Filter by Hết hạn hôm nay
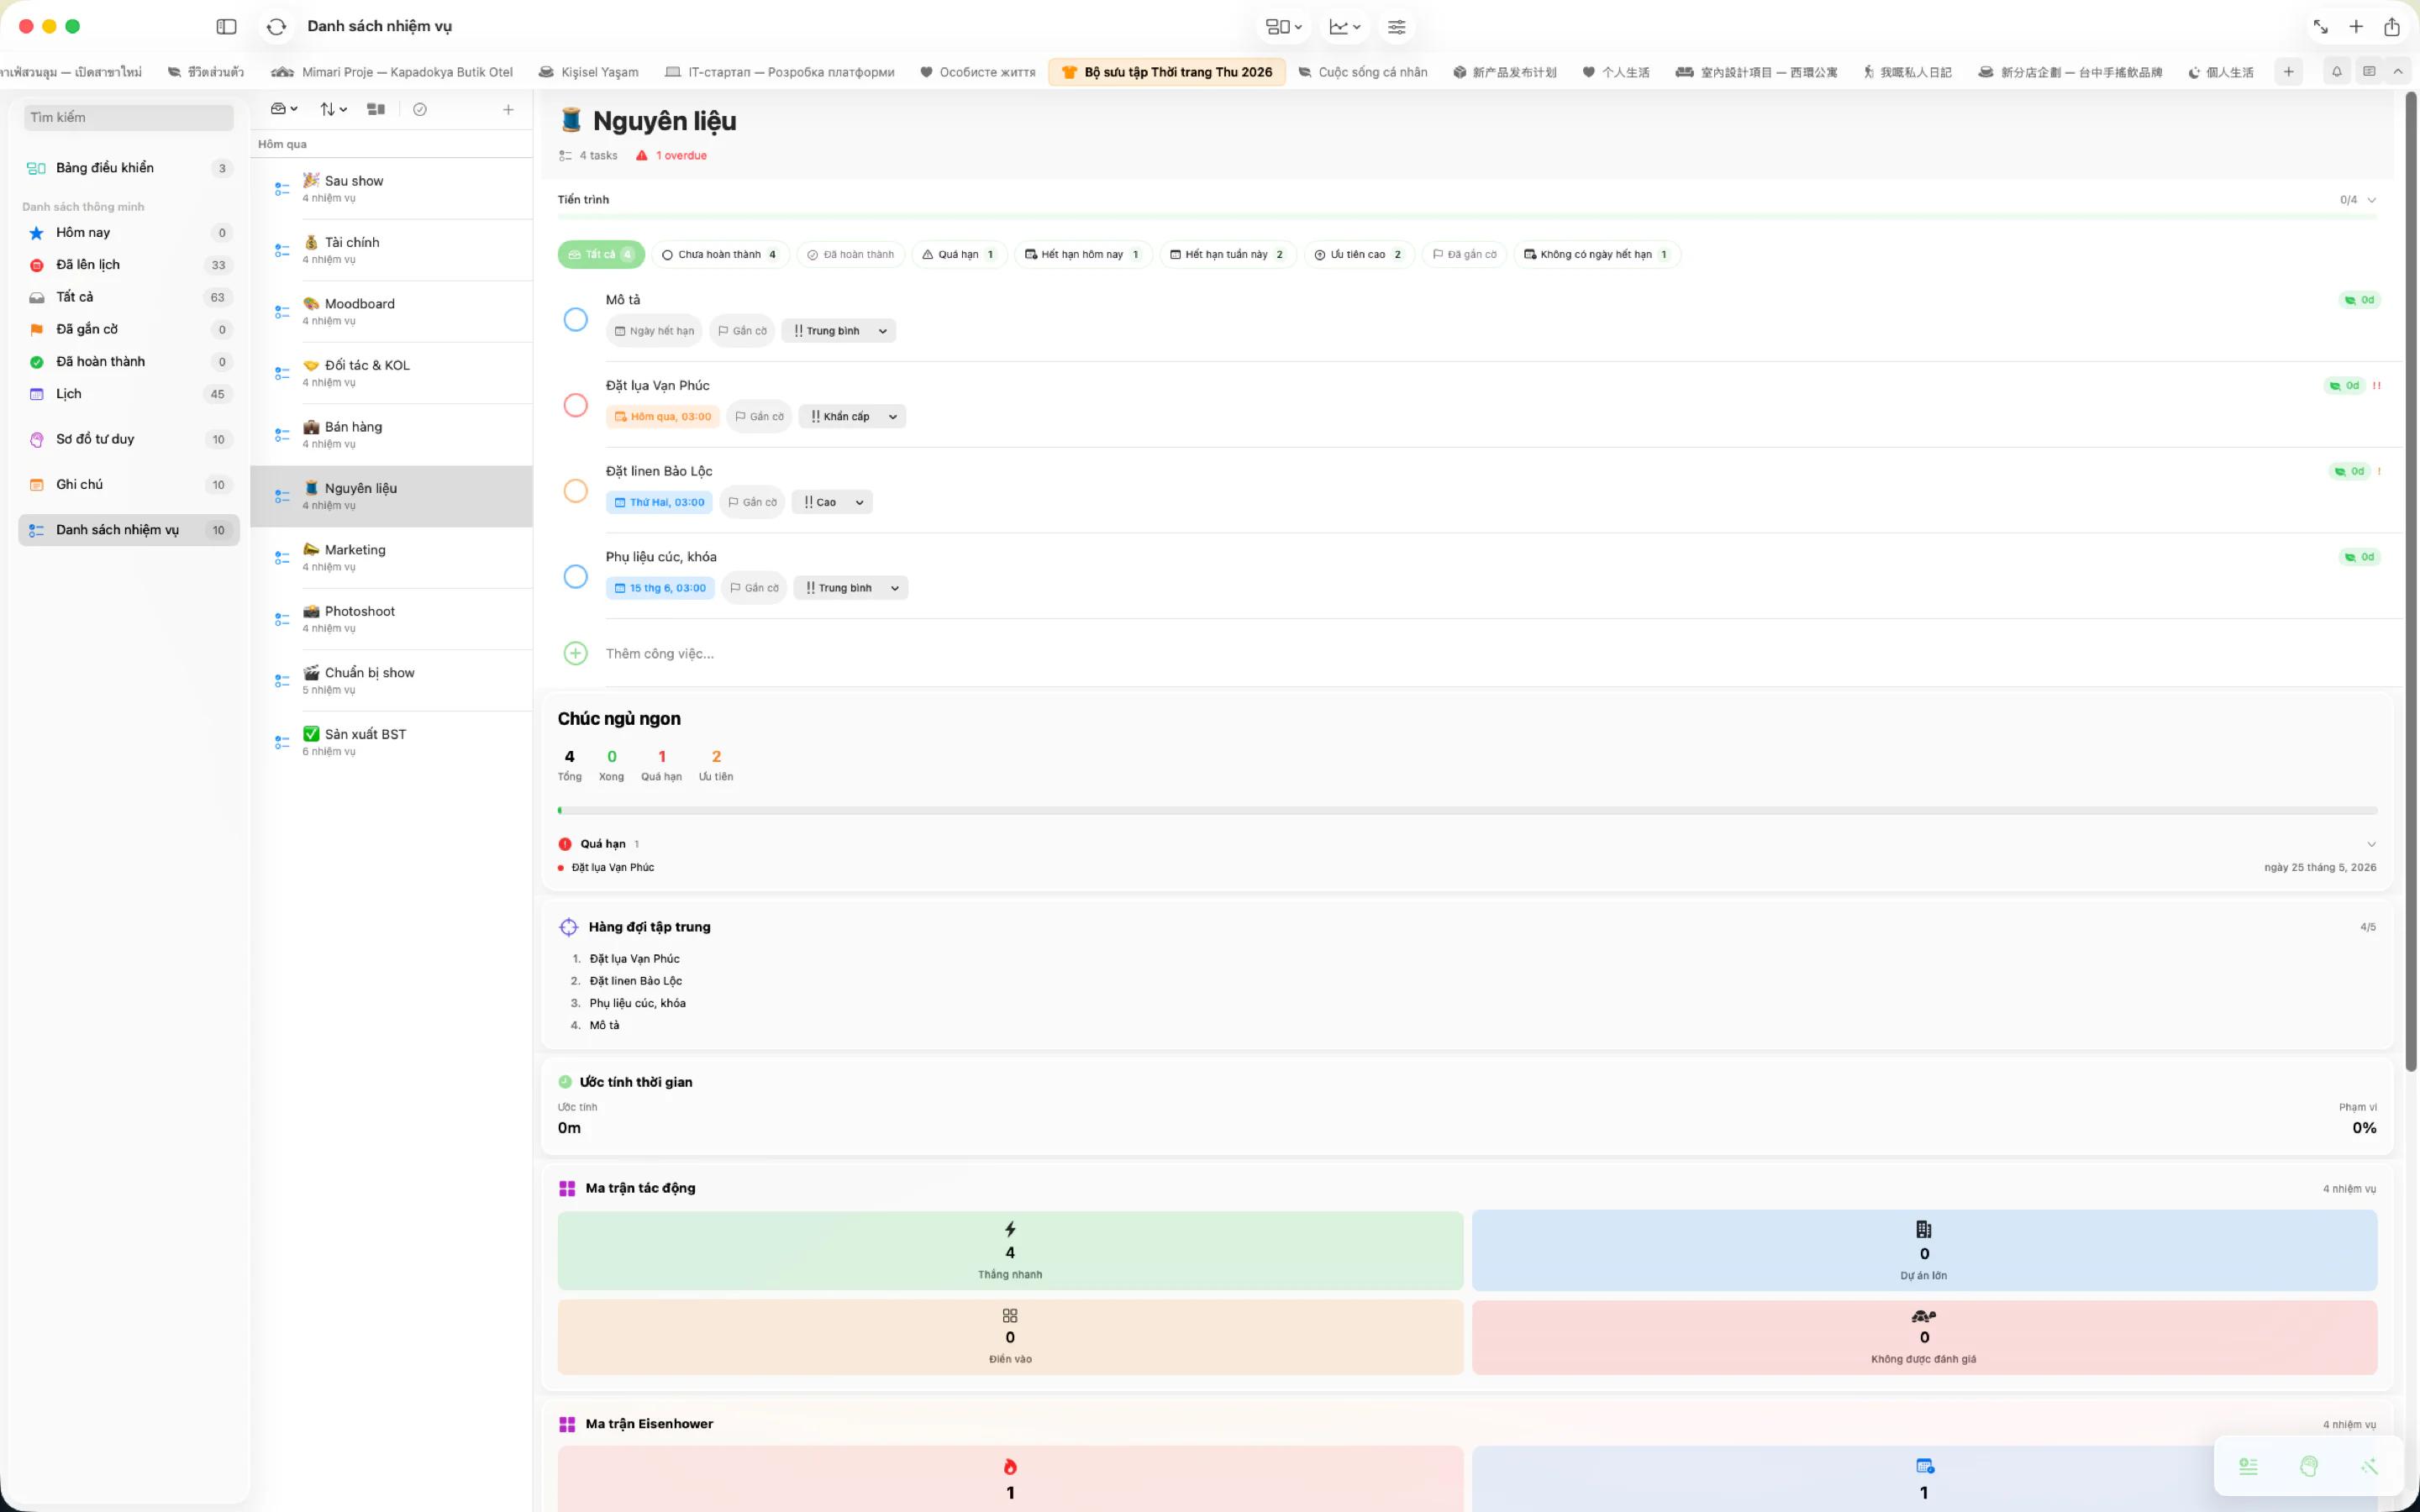This screenshot has height=1512, width=2420. tap(1083, 255)
